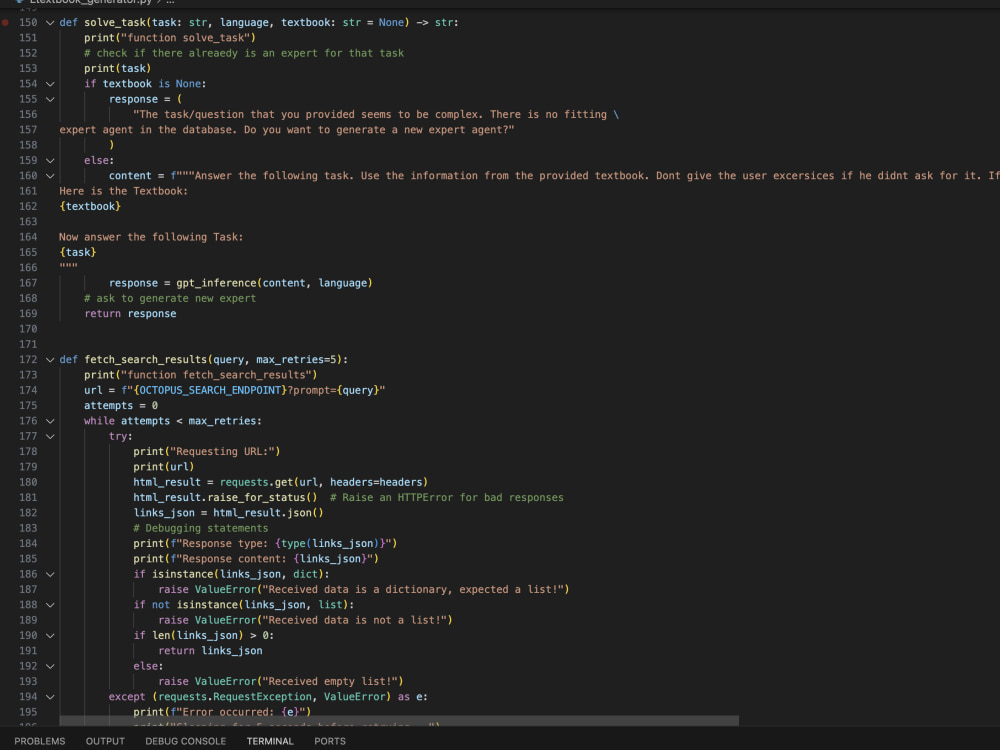Viewport: 1000px width, 750px height.
Task: Switch to the OUTPUT panel tab
Action: (105, 741)
